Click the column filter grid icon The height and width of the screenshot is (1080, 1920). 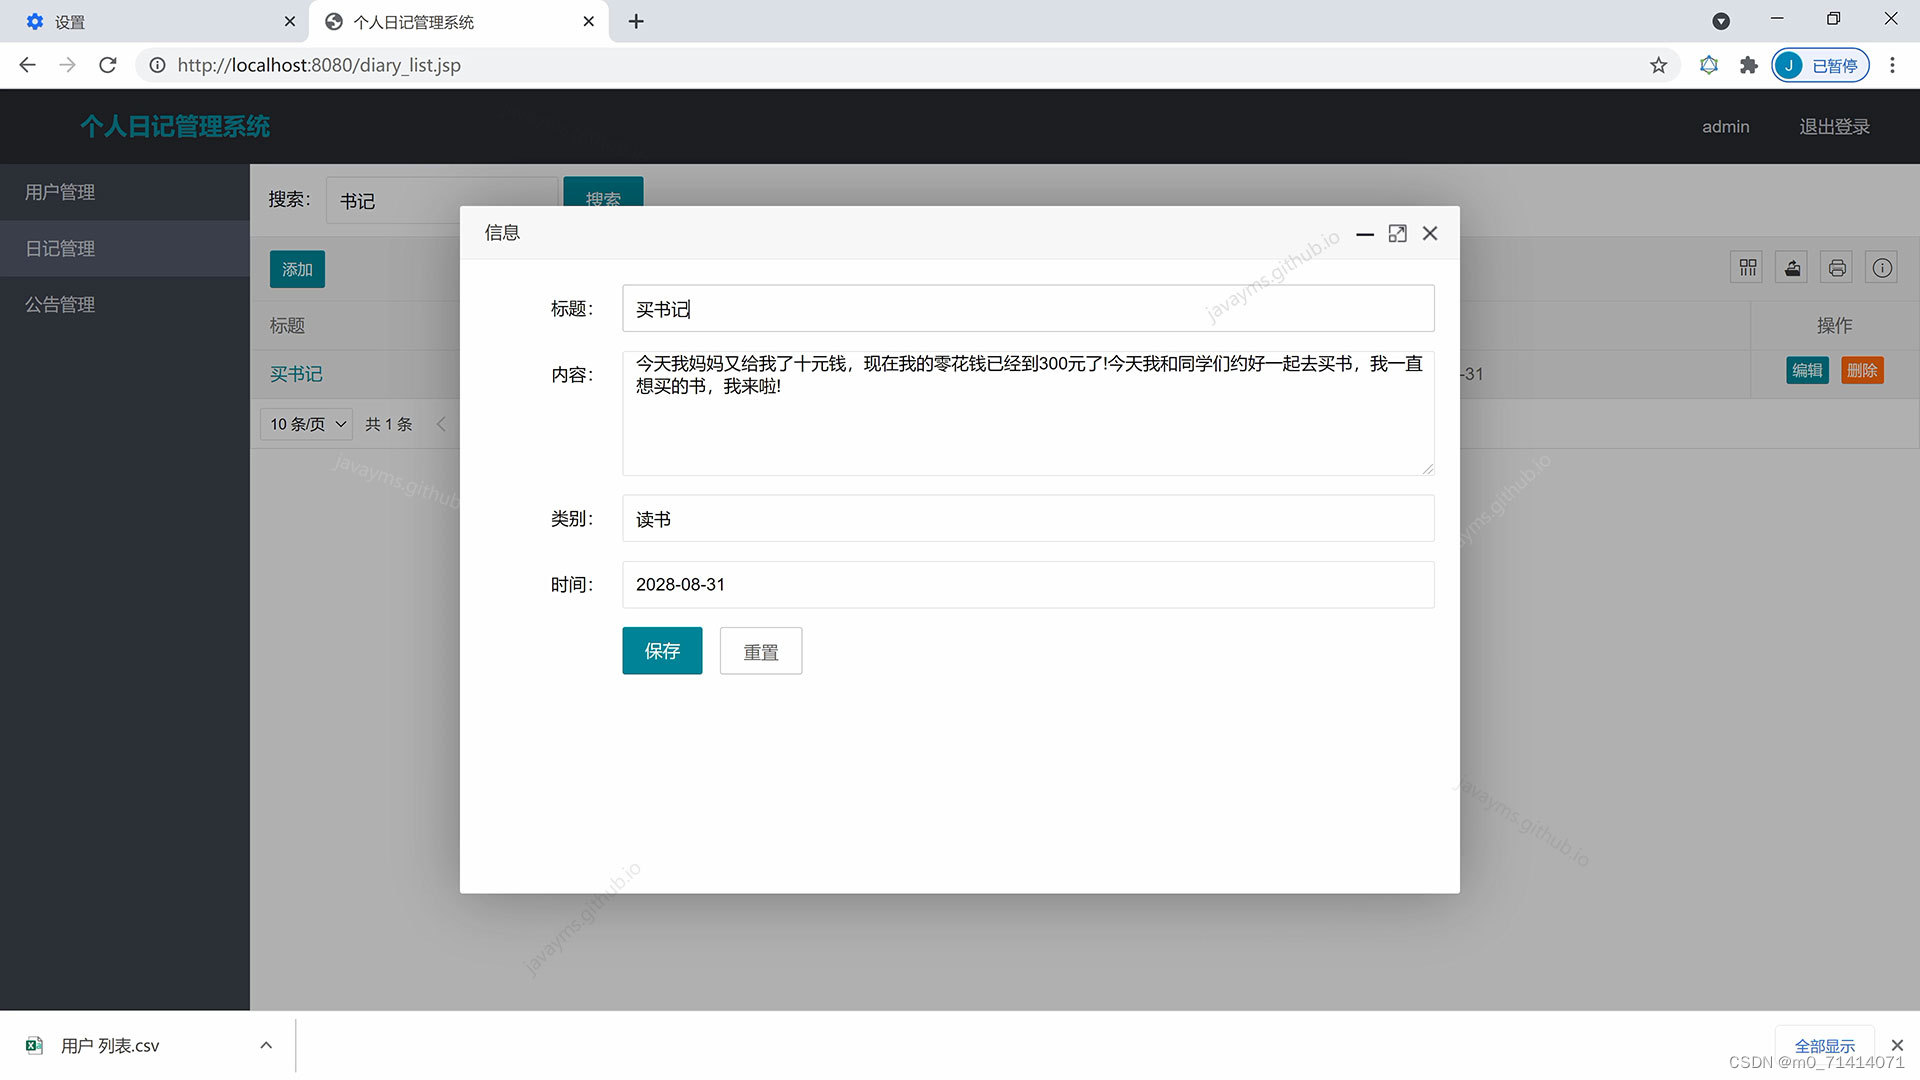(1747, 267)
